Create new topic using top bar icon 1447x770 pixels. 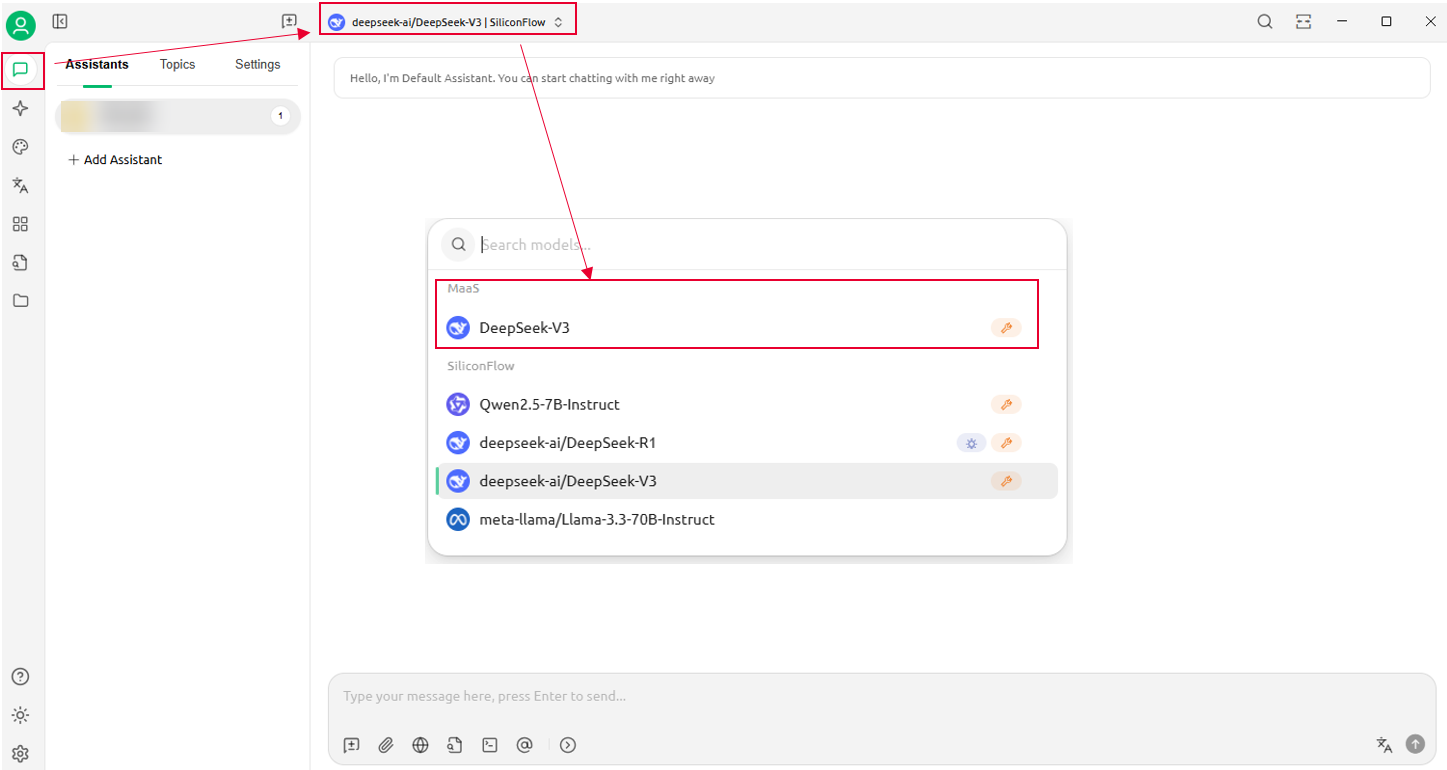[289, 21]
